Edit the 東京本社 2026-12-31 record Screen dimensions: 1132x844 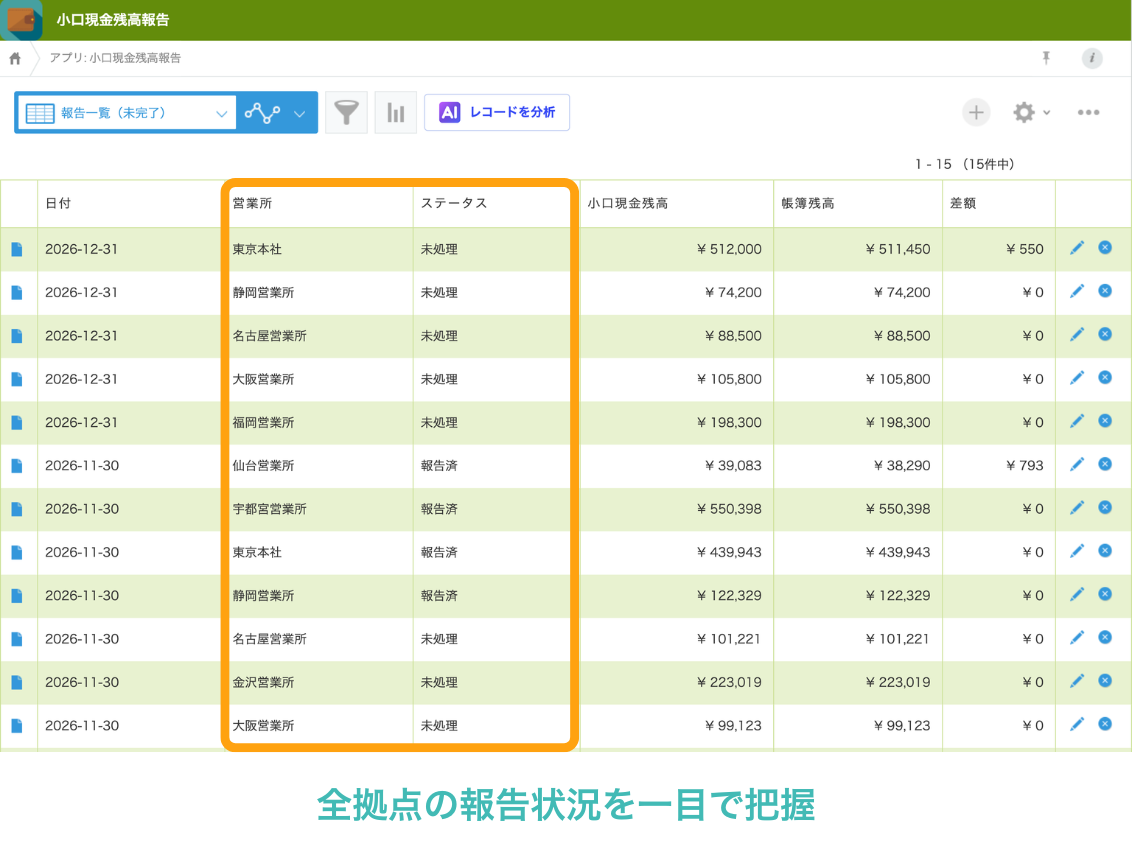point(1076,248)
